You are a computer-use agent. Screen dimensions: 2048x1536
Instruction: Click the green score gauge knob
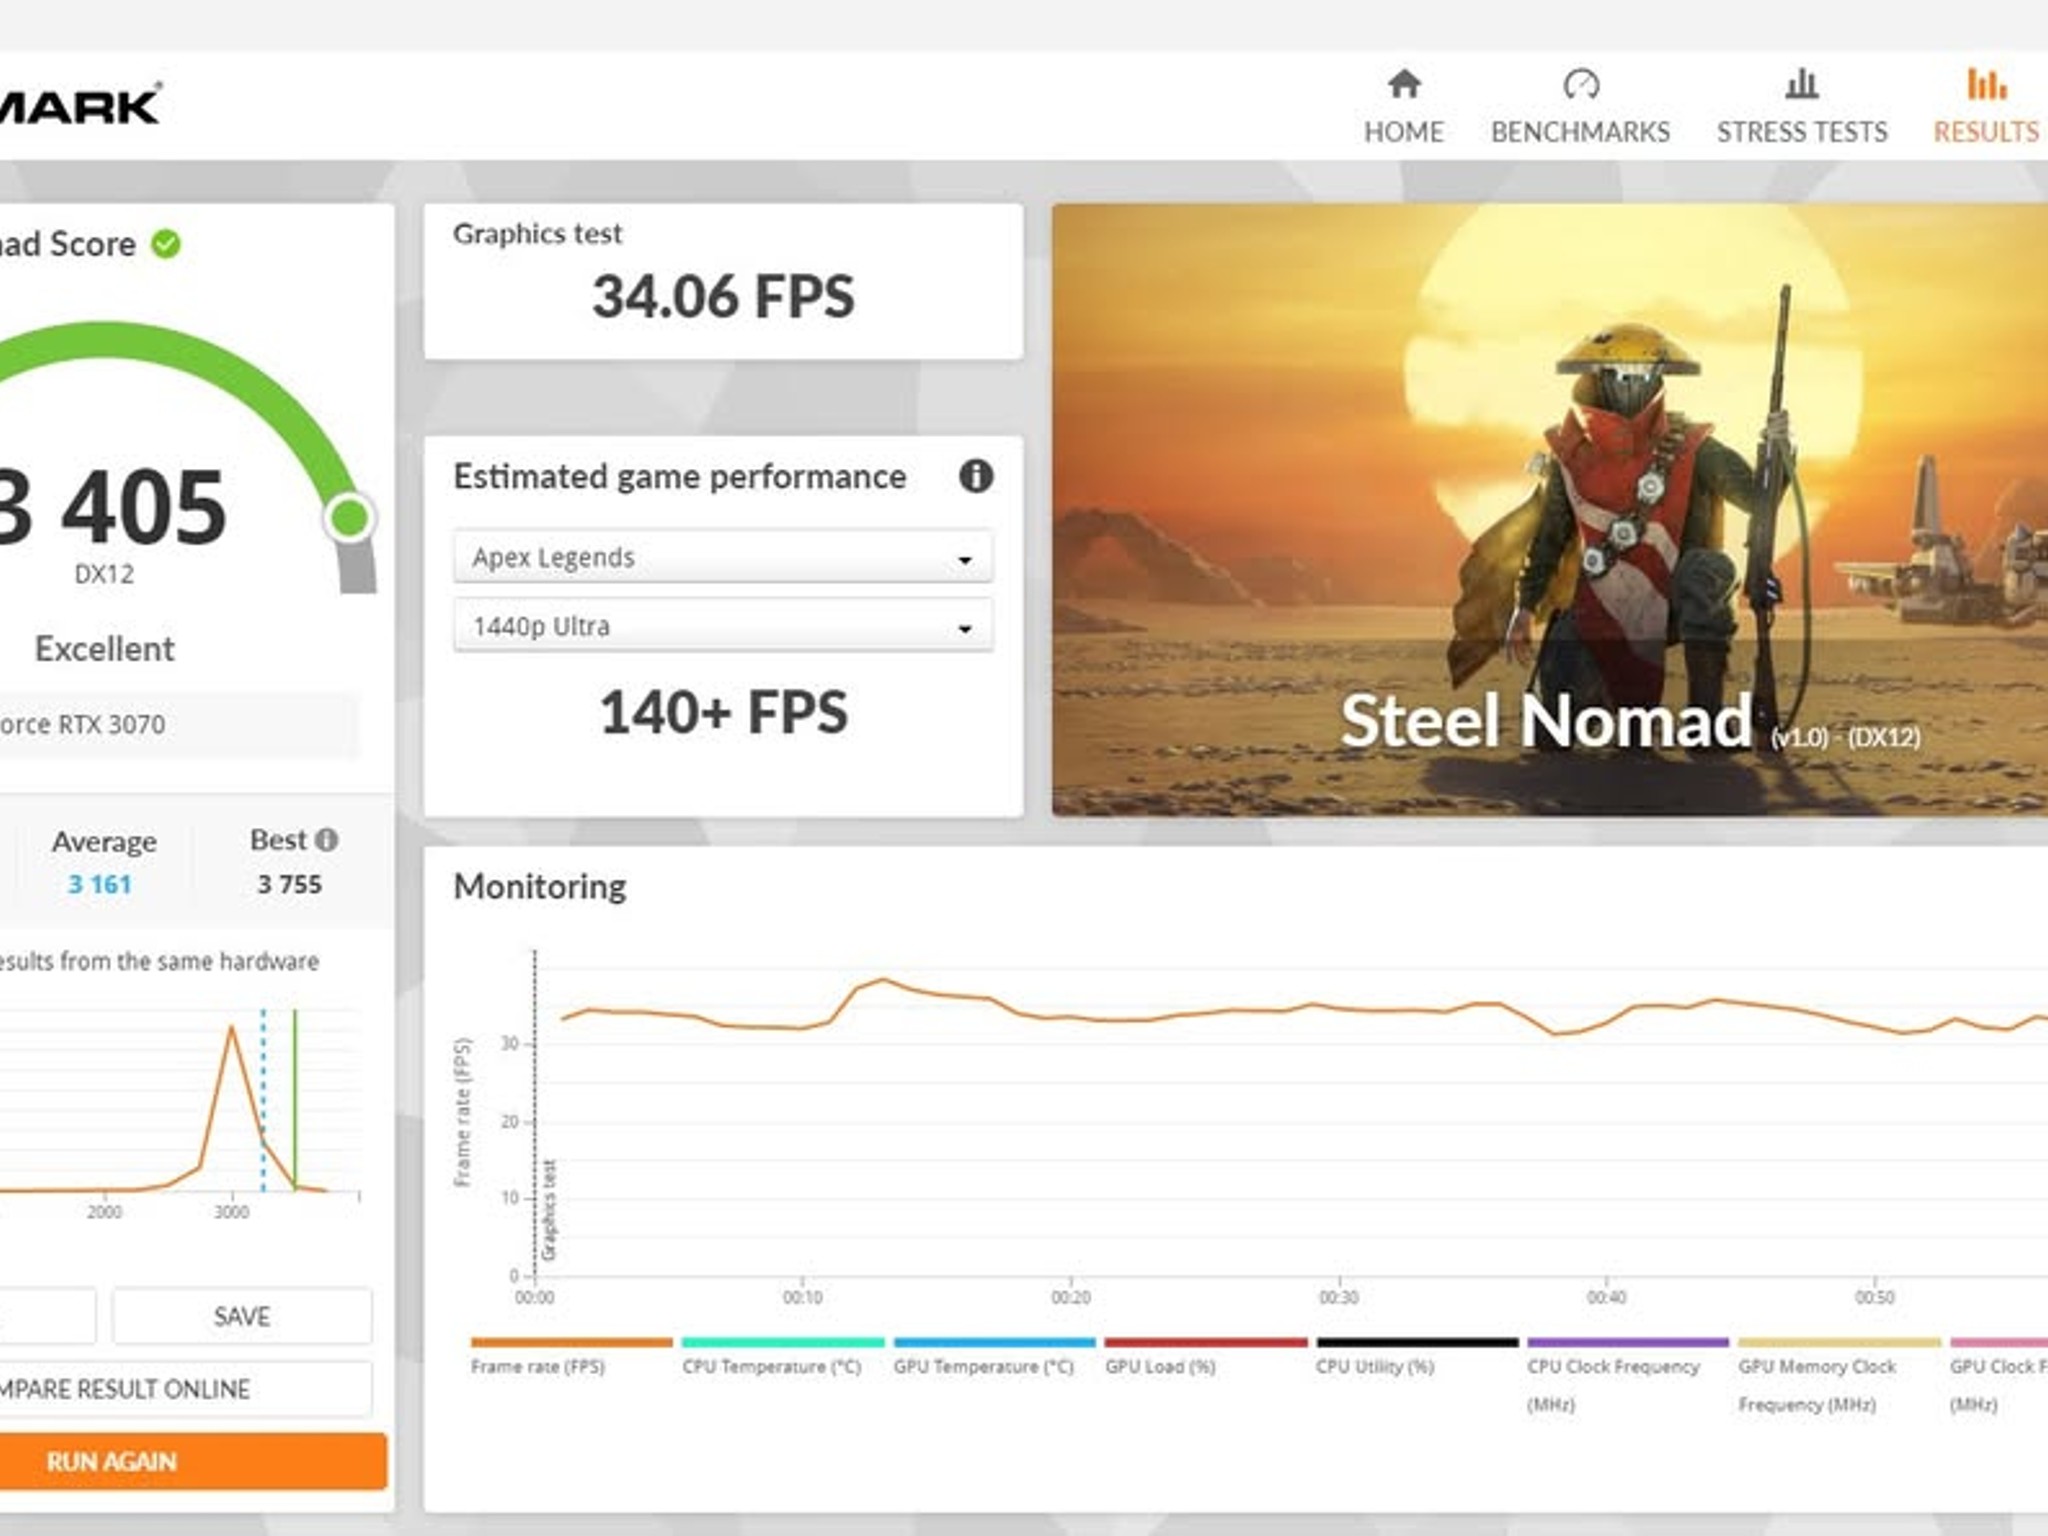coord(349,518)
